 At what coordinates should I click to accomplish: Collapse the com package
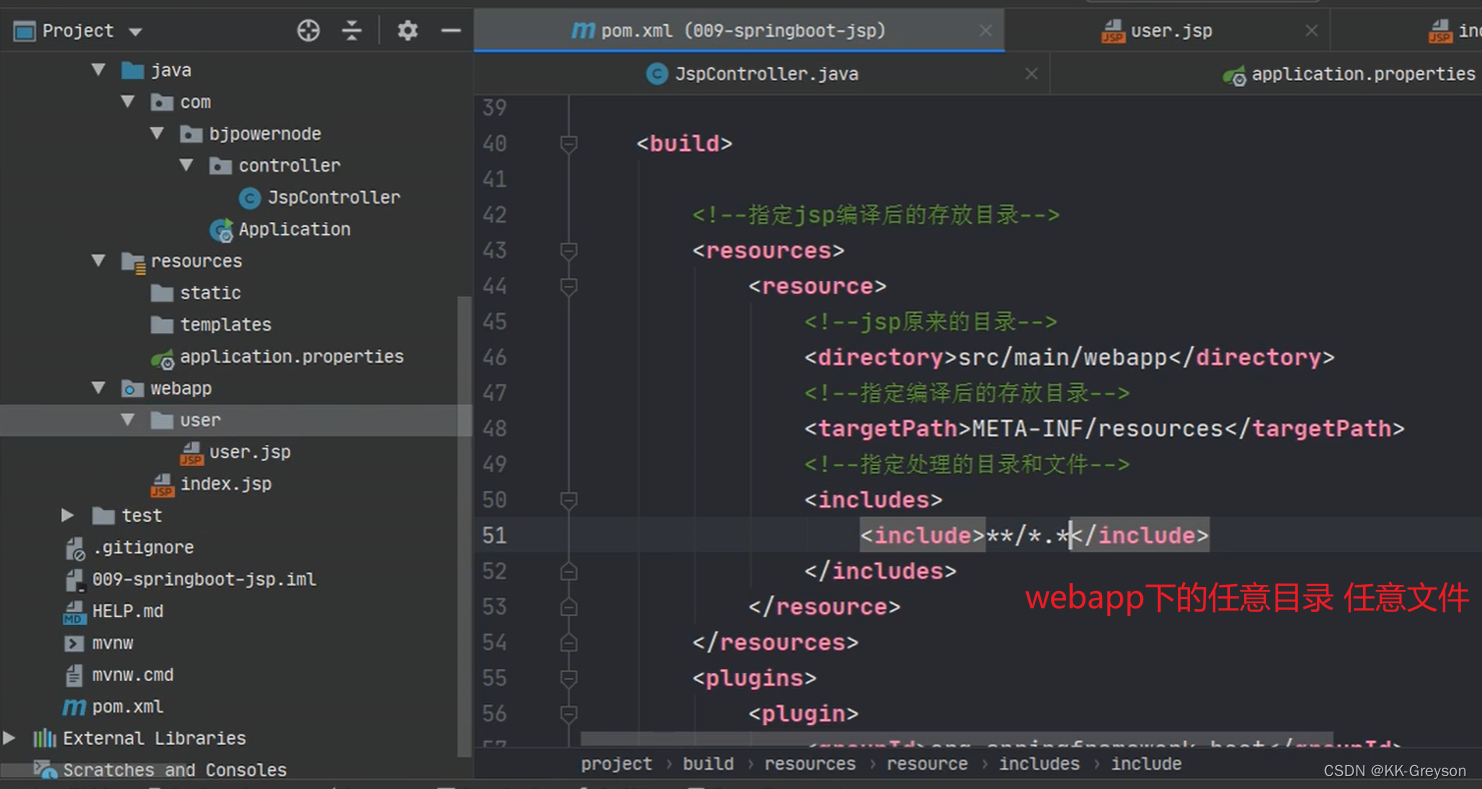coord(128,102)
